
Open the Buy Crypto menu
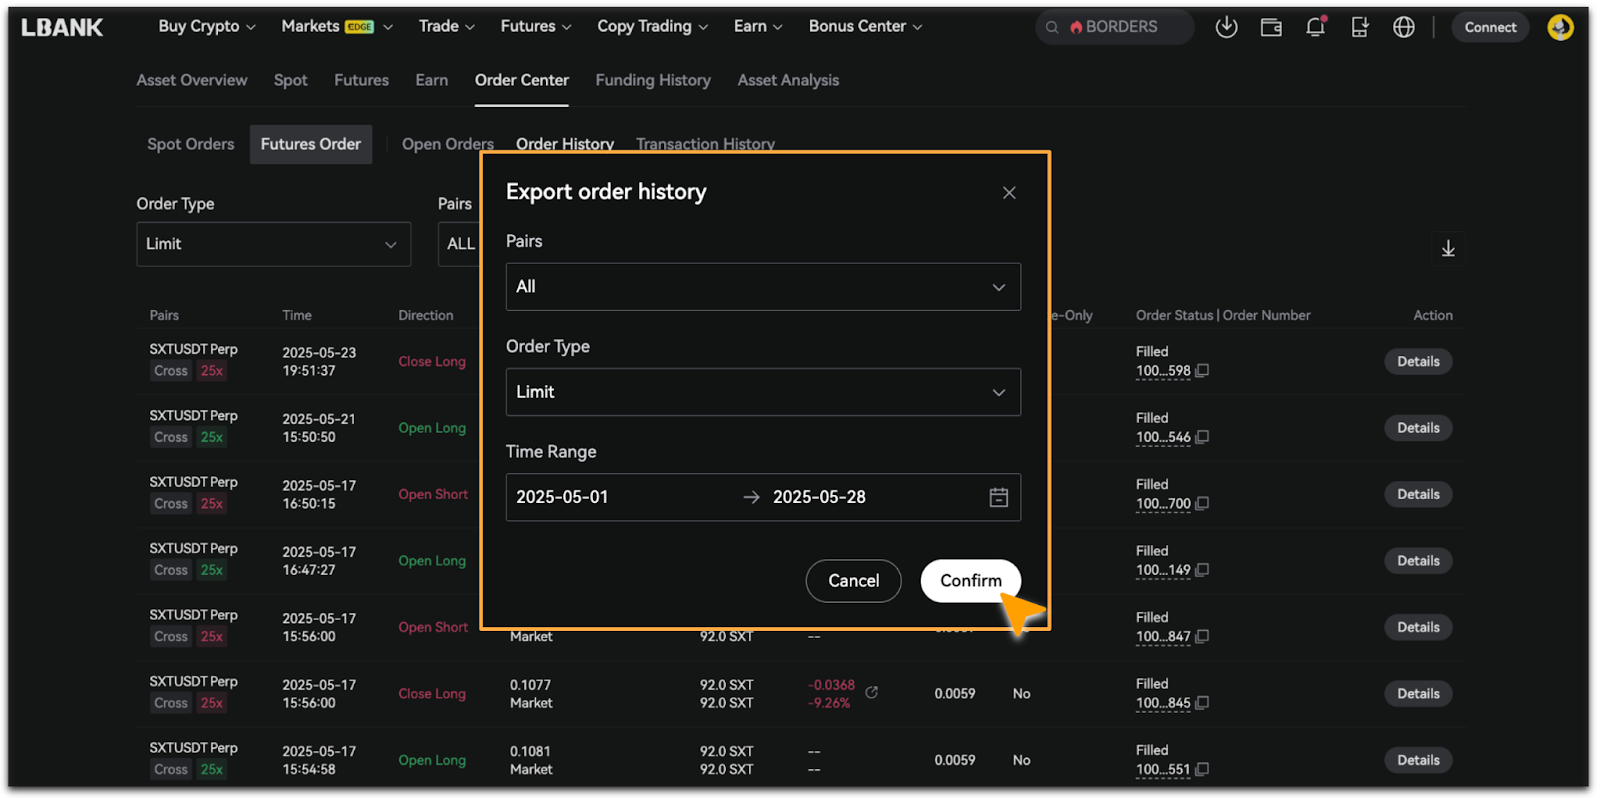pos(206,27)
